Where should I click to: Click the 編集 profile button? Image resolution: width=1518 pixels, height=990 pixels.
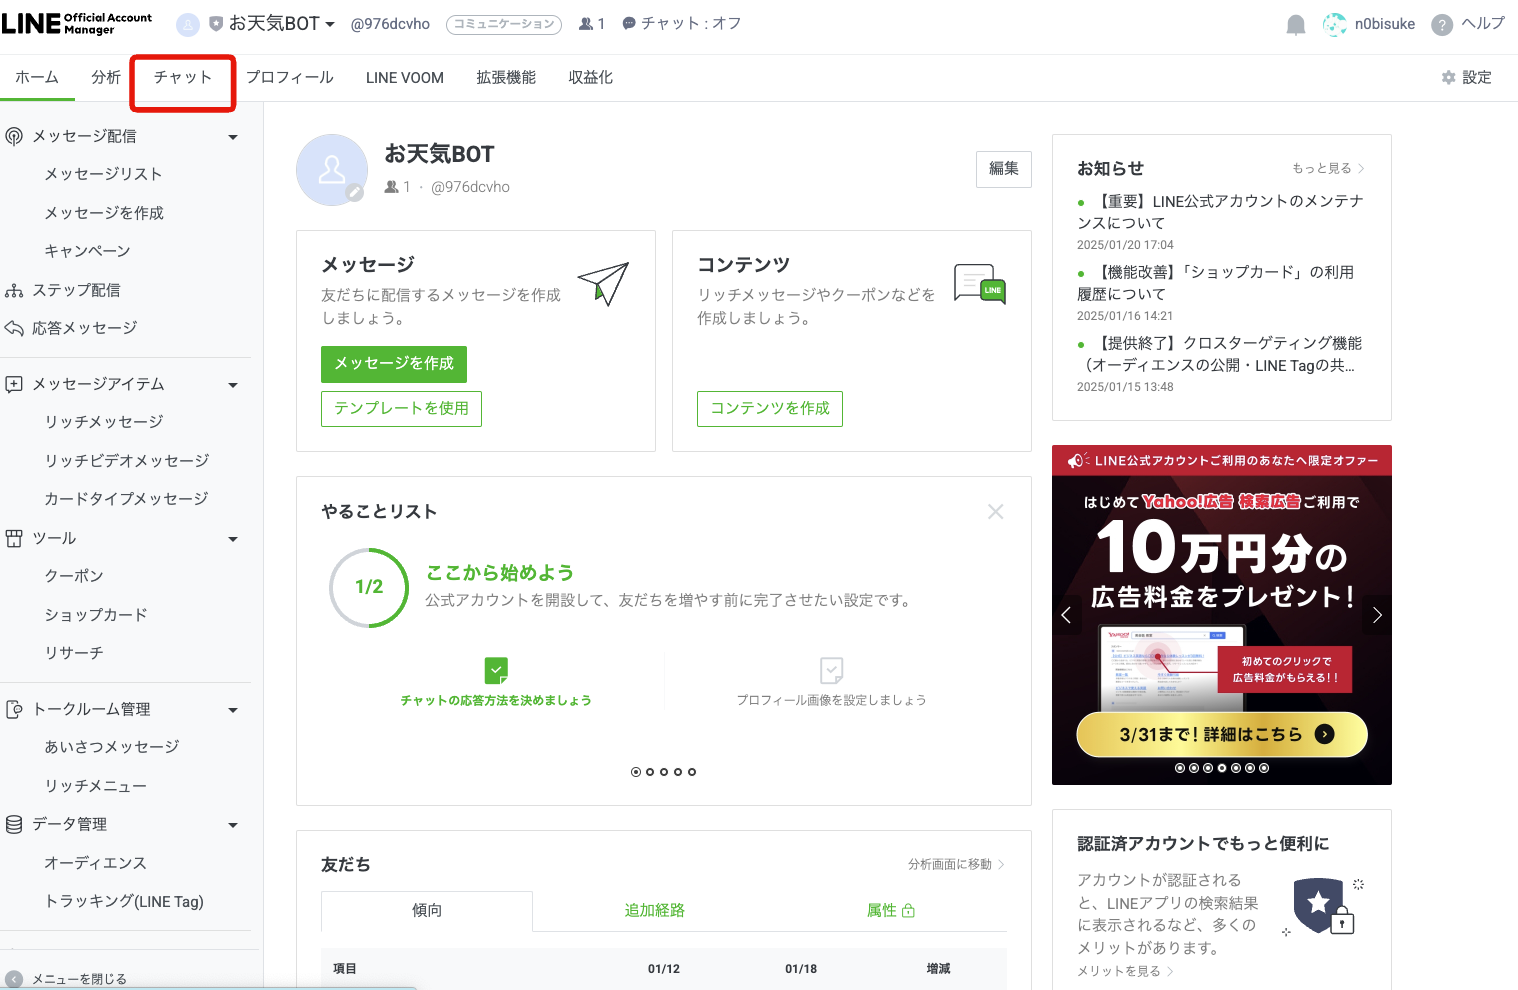pos(1004,169)
